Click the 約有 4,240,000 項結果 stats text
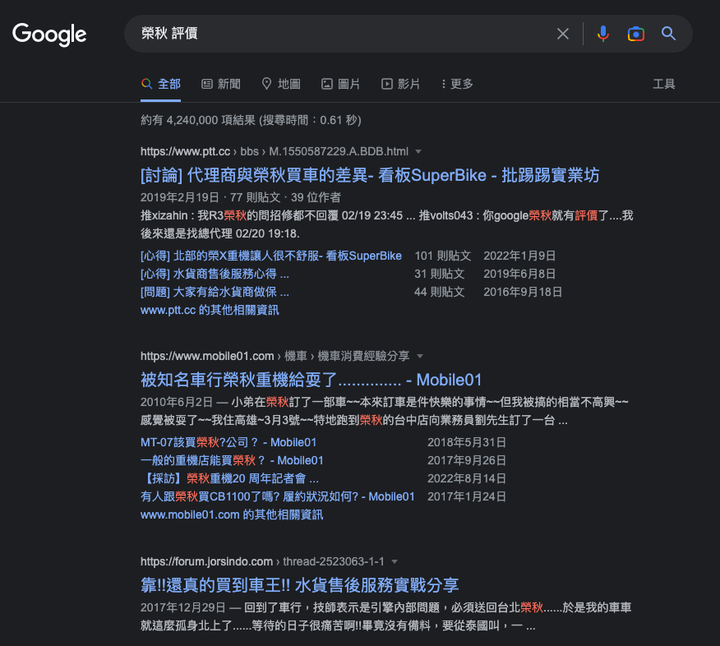 (x=251, y=120)
